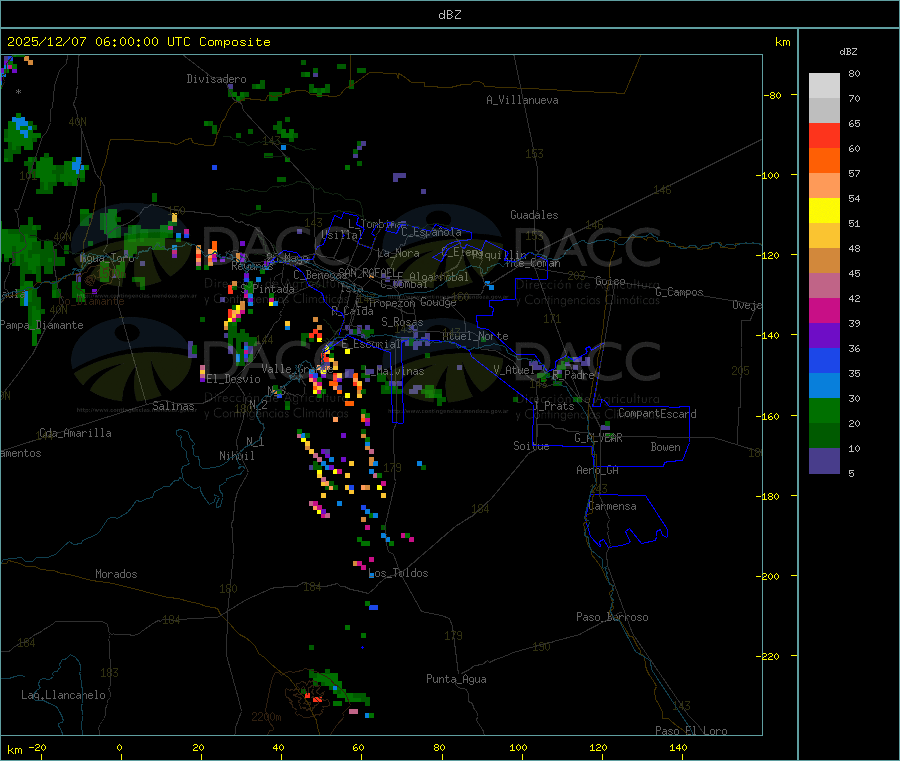The height and width of the screenshot is (761, 900).
Task: Select the slate 5-10 dBZ legend swatch
Action: pyautogui.click(x=824, y=461)
